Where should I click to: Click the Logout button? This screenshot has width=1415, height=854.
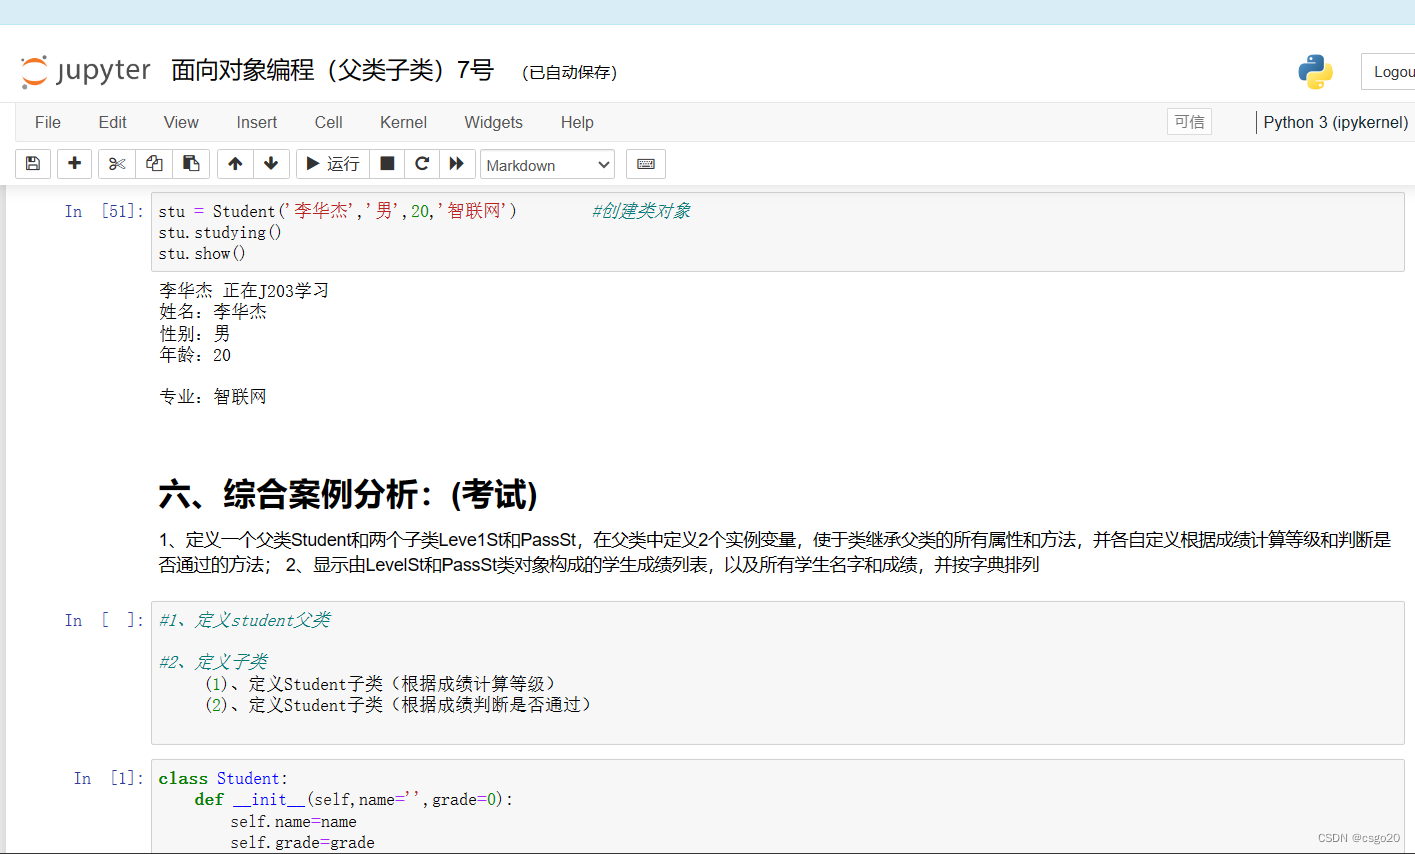pos(1390,72)
